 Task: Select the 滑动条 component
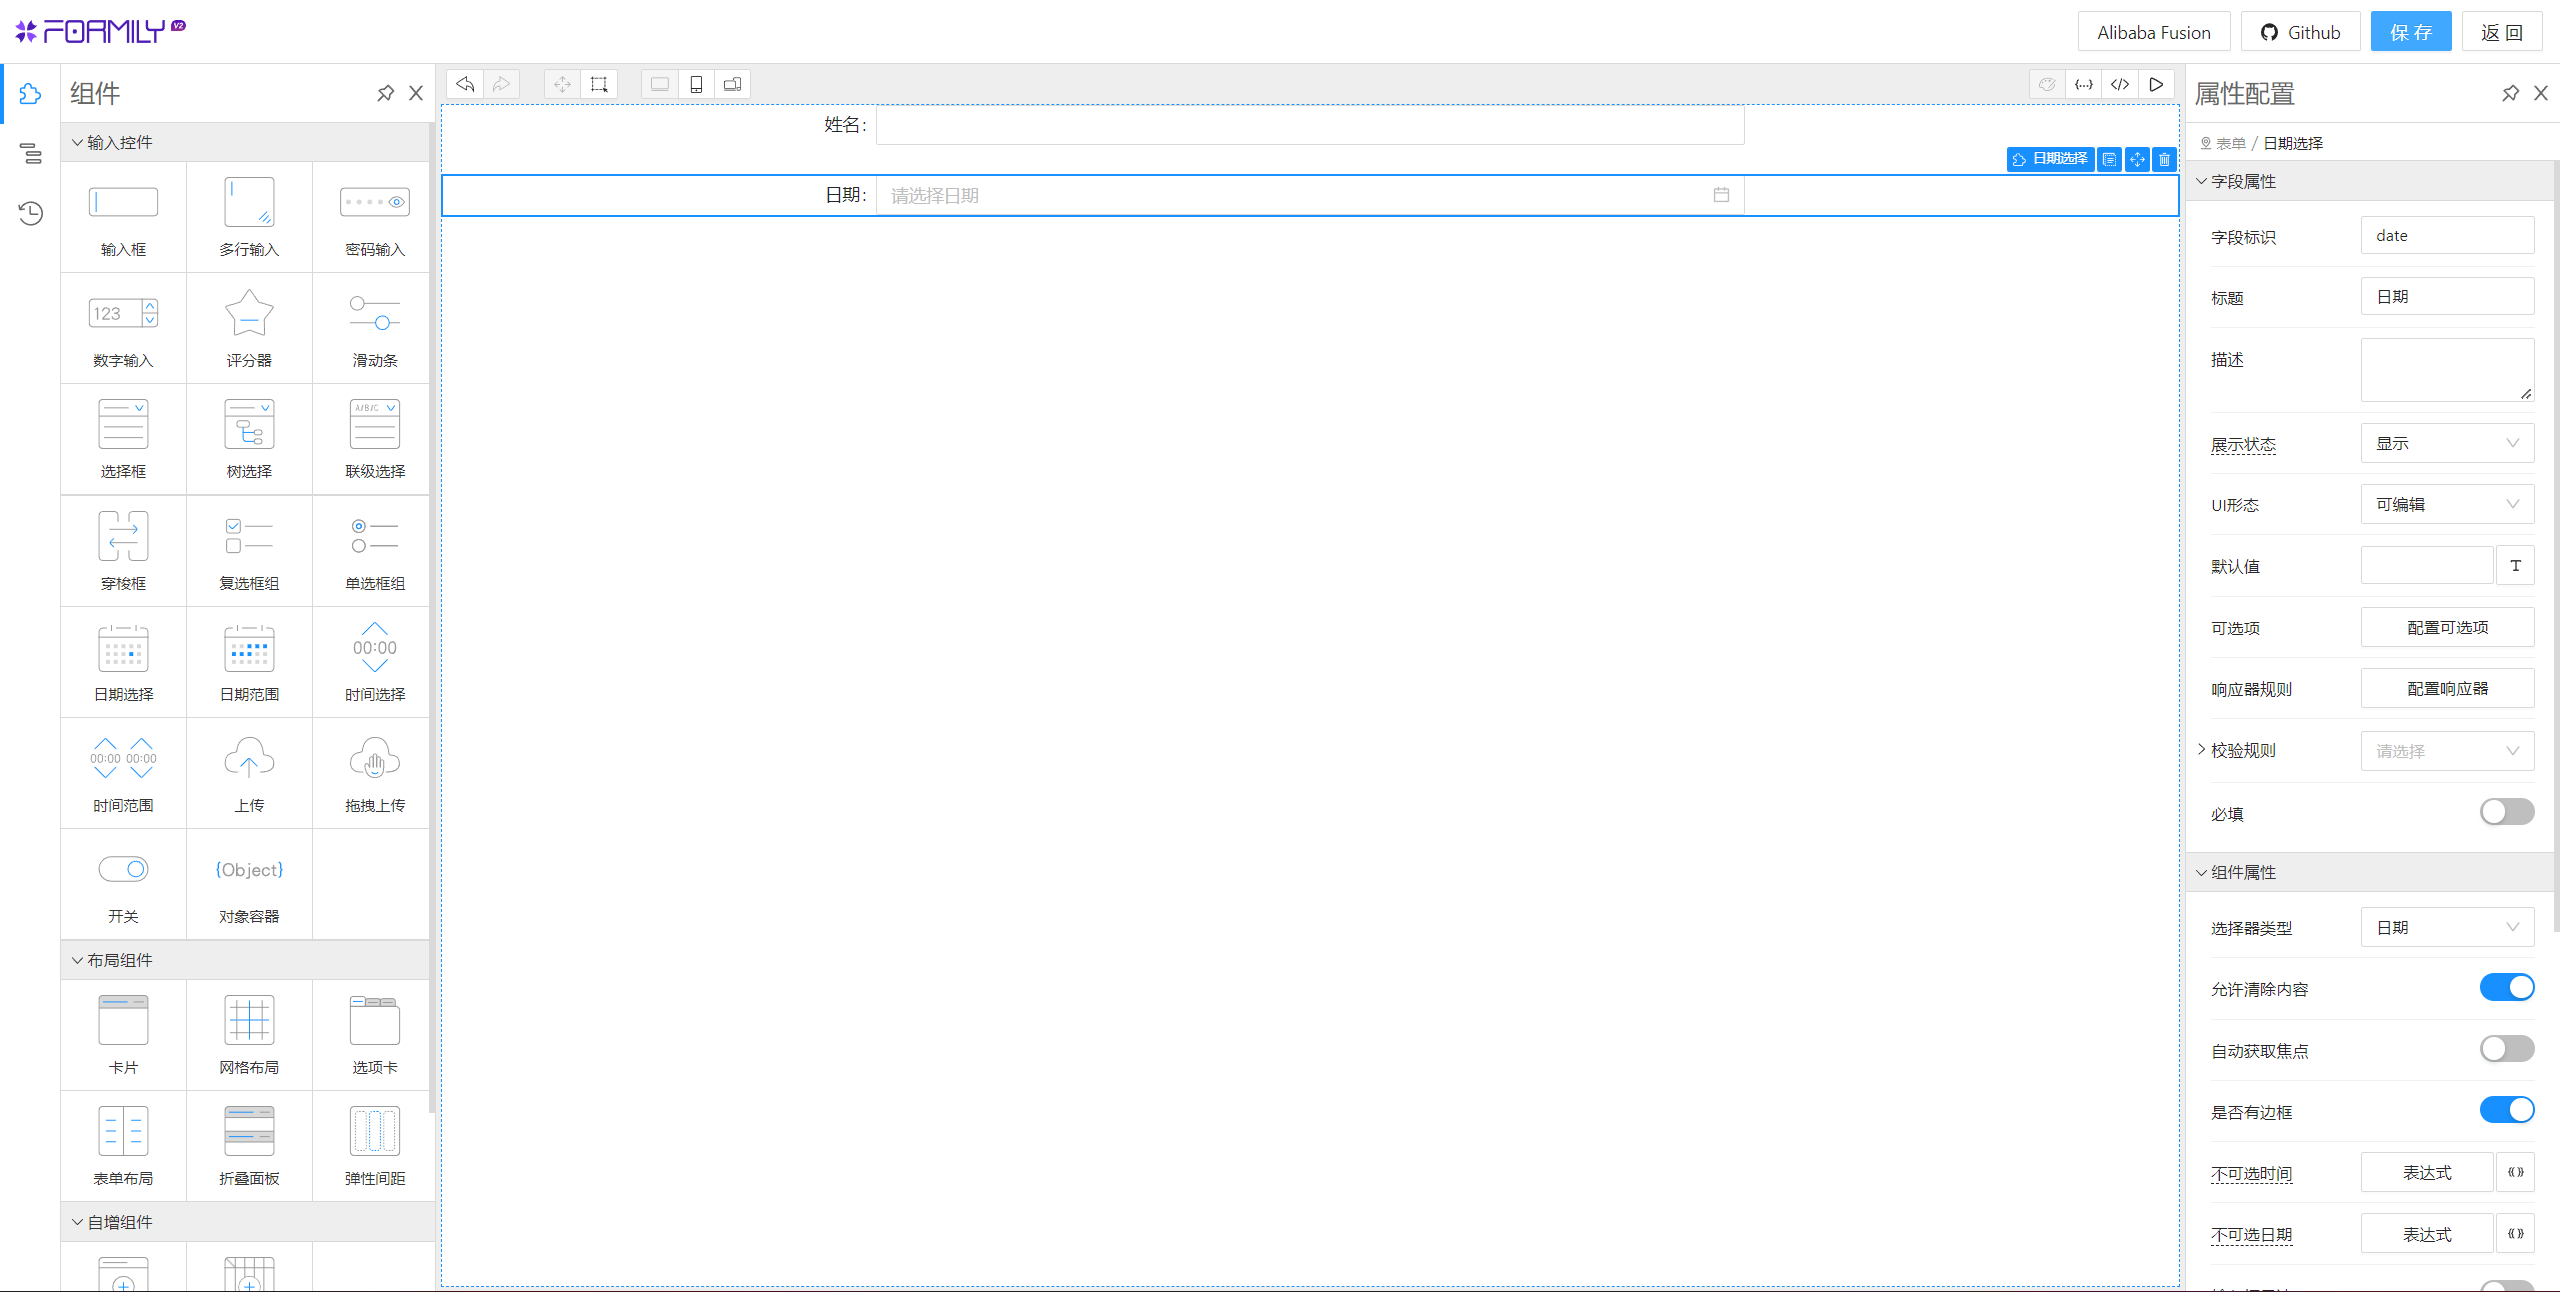(x=375, y=328)
